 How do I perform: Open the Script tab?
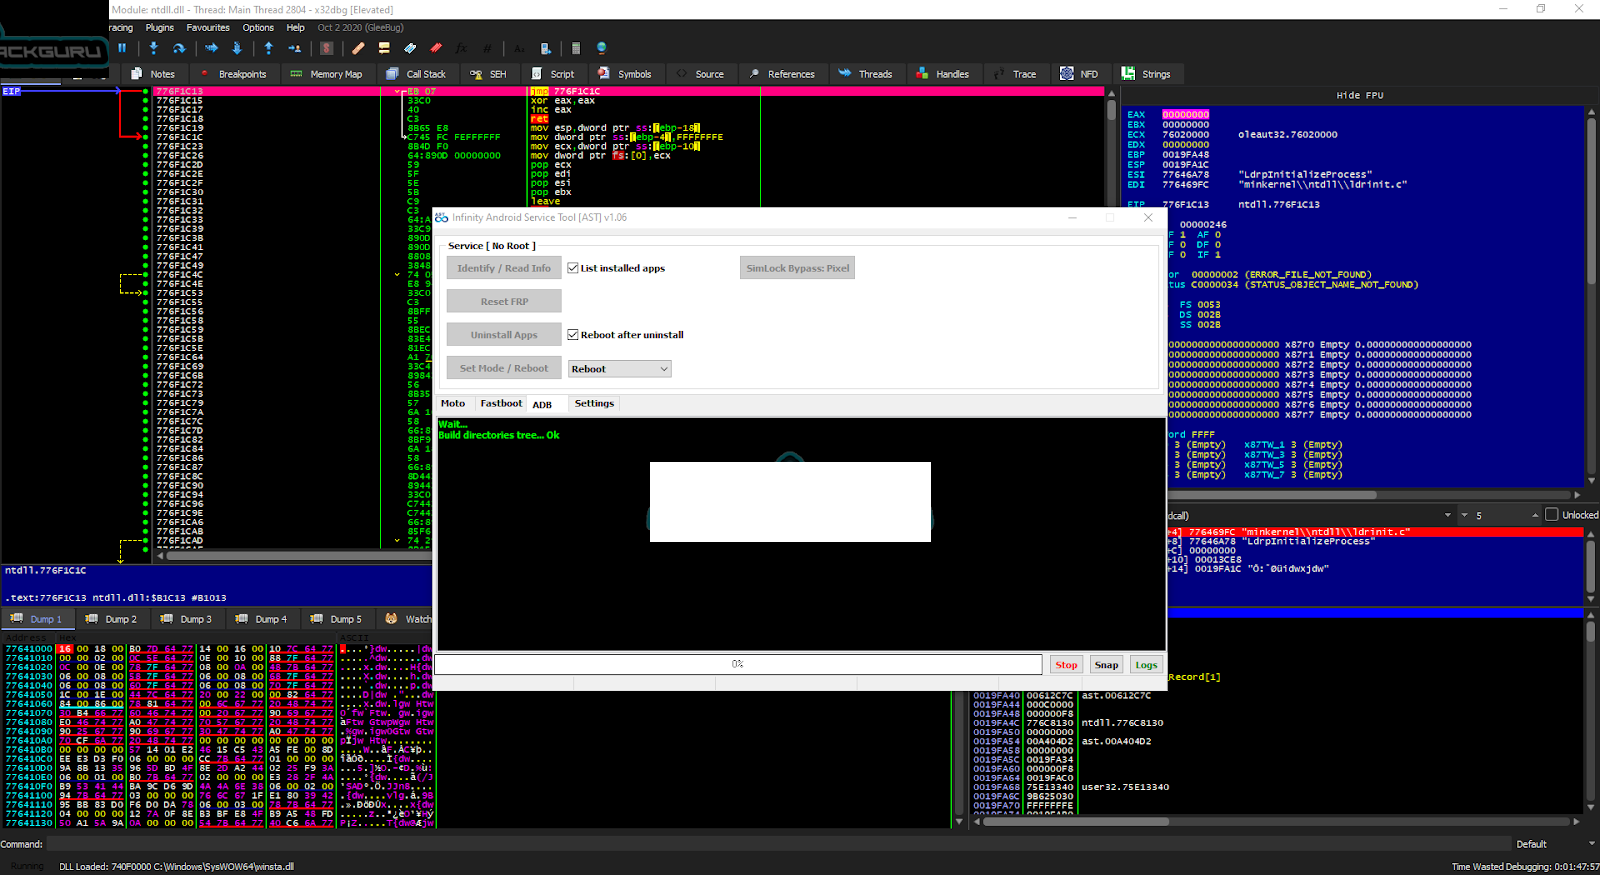click(x=553, y=74)
